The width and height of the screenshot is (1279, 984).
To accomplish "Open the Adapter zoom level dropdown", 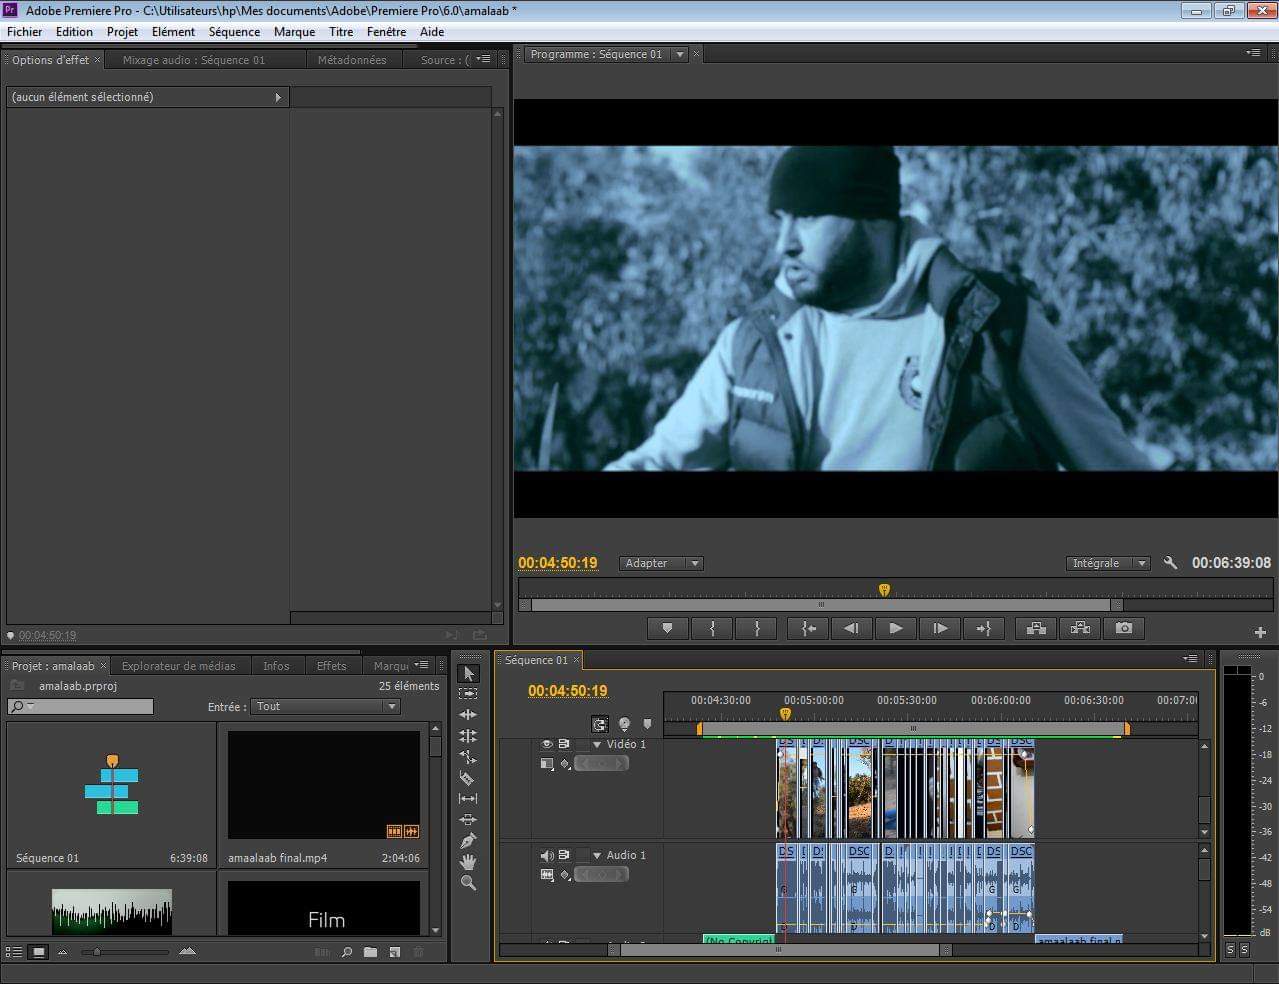I will (661, 563).
